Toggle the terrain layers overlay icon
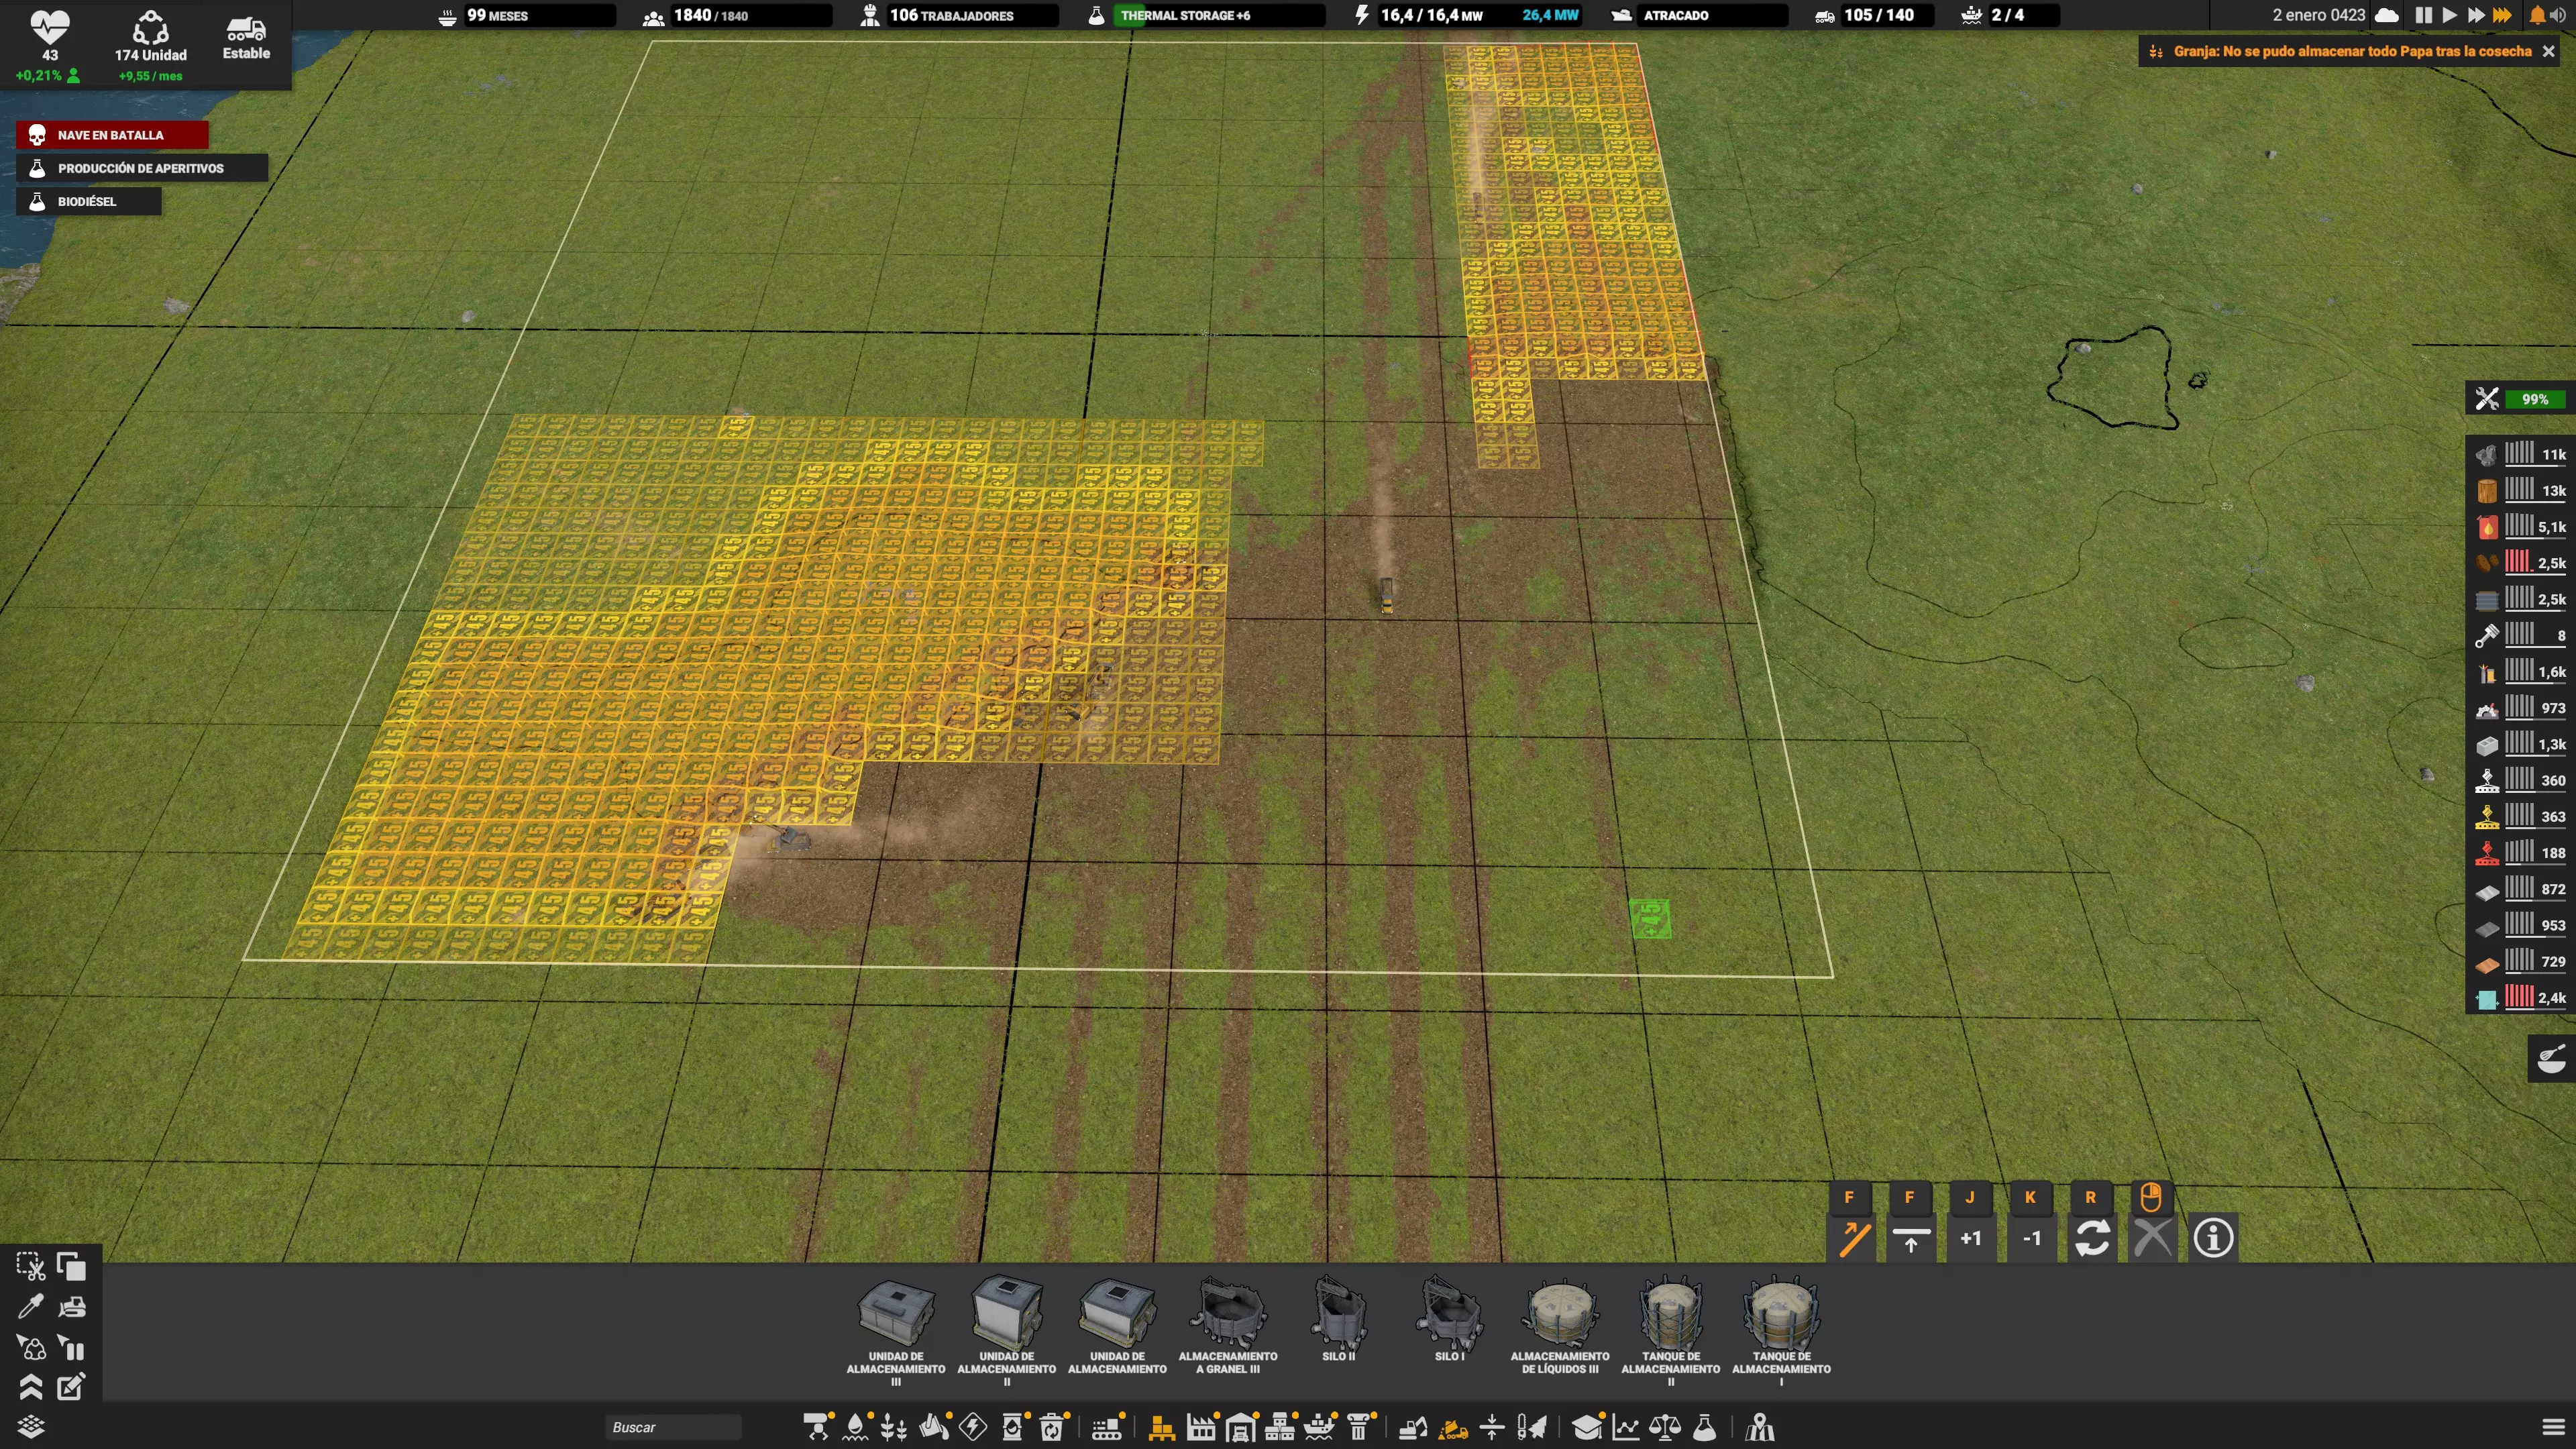The width and height of the screenshot is (2576, 1449). click(x=30, y=1427)
